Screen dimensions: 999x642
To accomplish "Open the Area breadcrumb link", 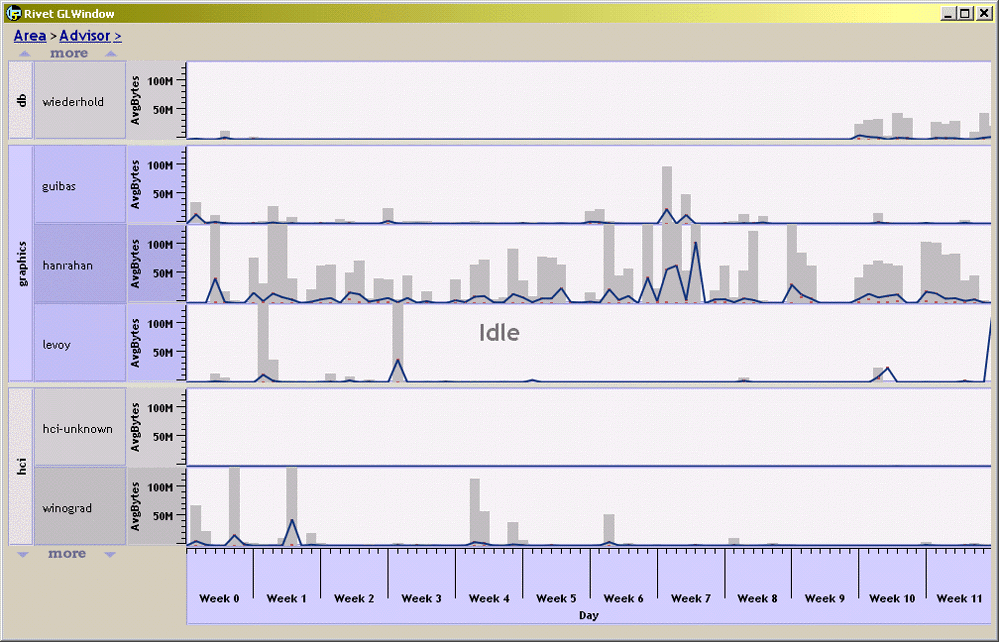I will pos(29,36).
